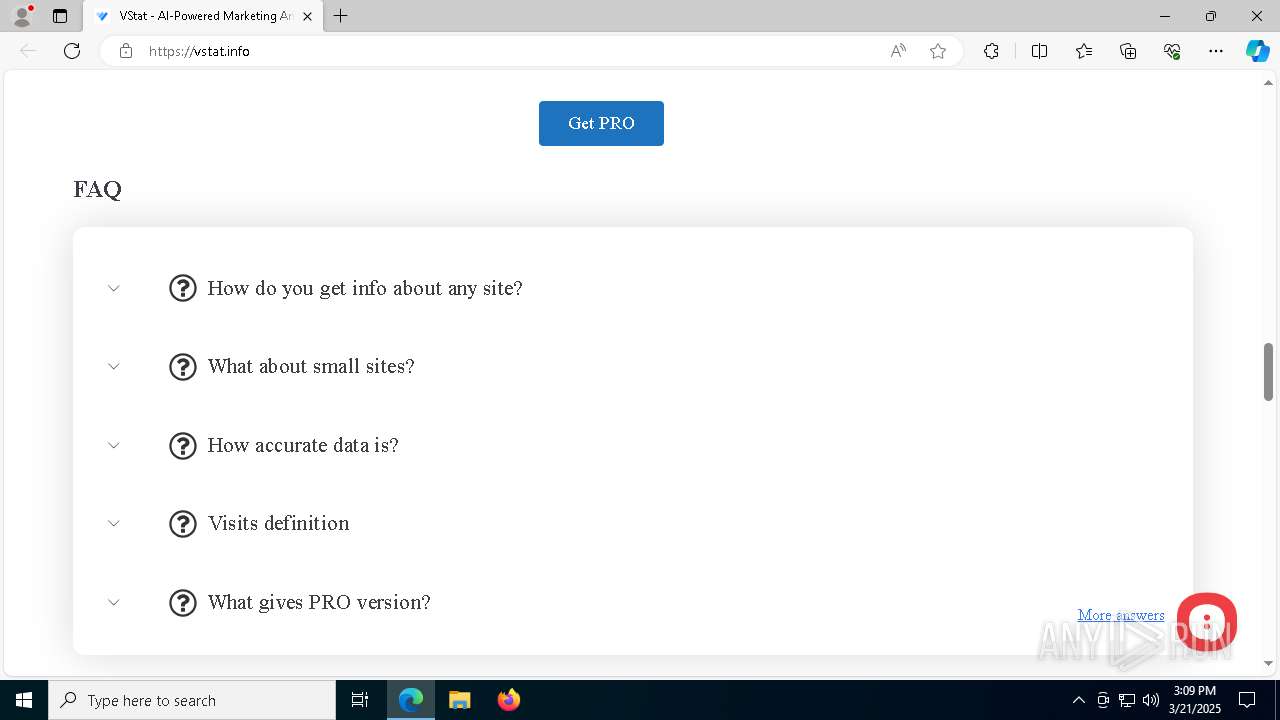Screen dimensions: 1280x720
Task: Open a new tab with the plus button
Action: click(341, 16)
